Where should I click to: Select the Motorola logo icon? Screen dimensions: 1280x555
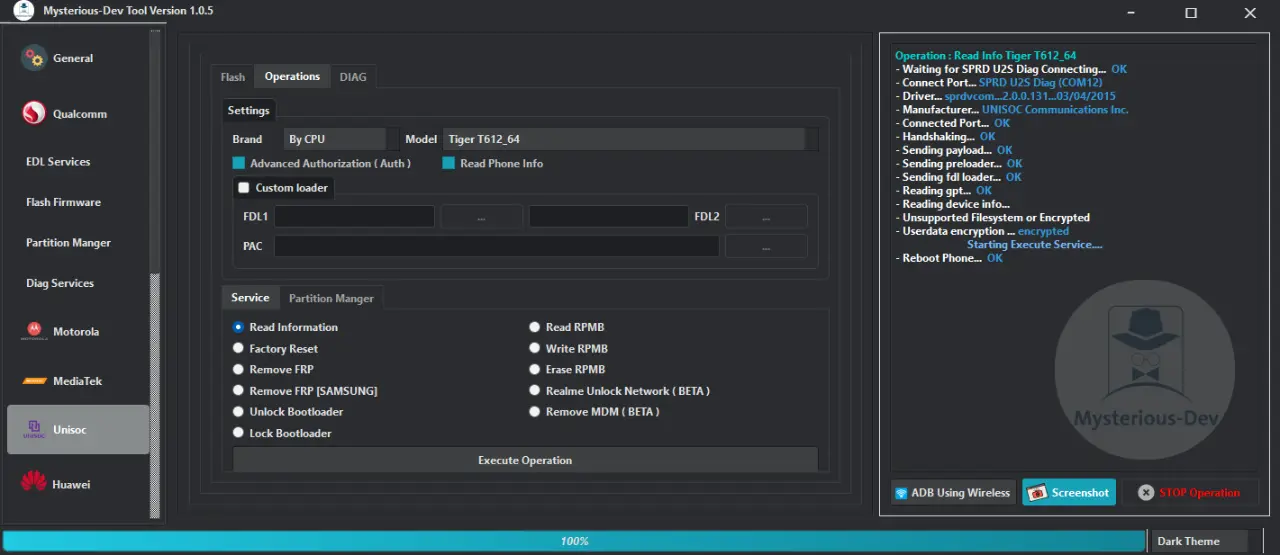pos(34,331)
